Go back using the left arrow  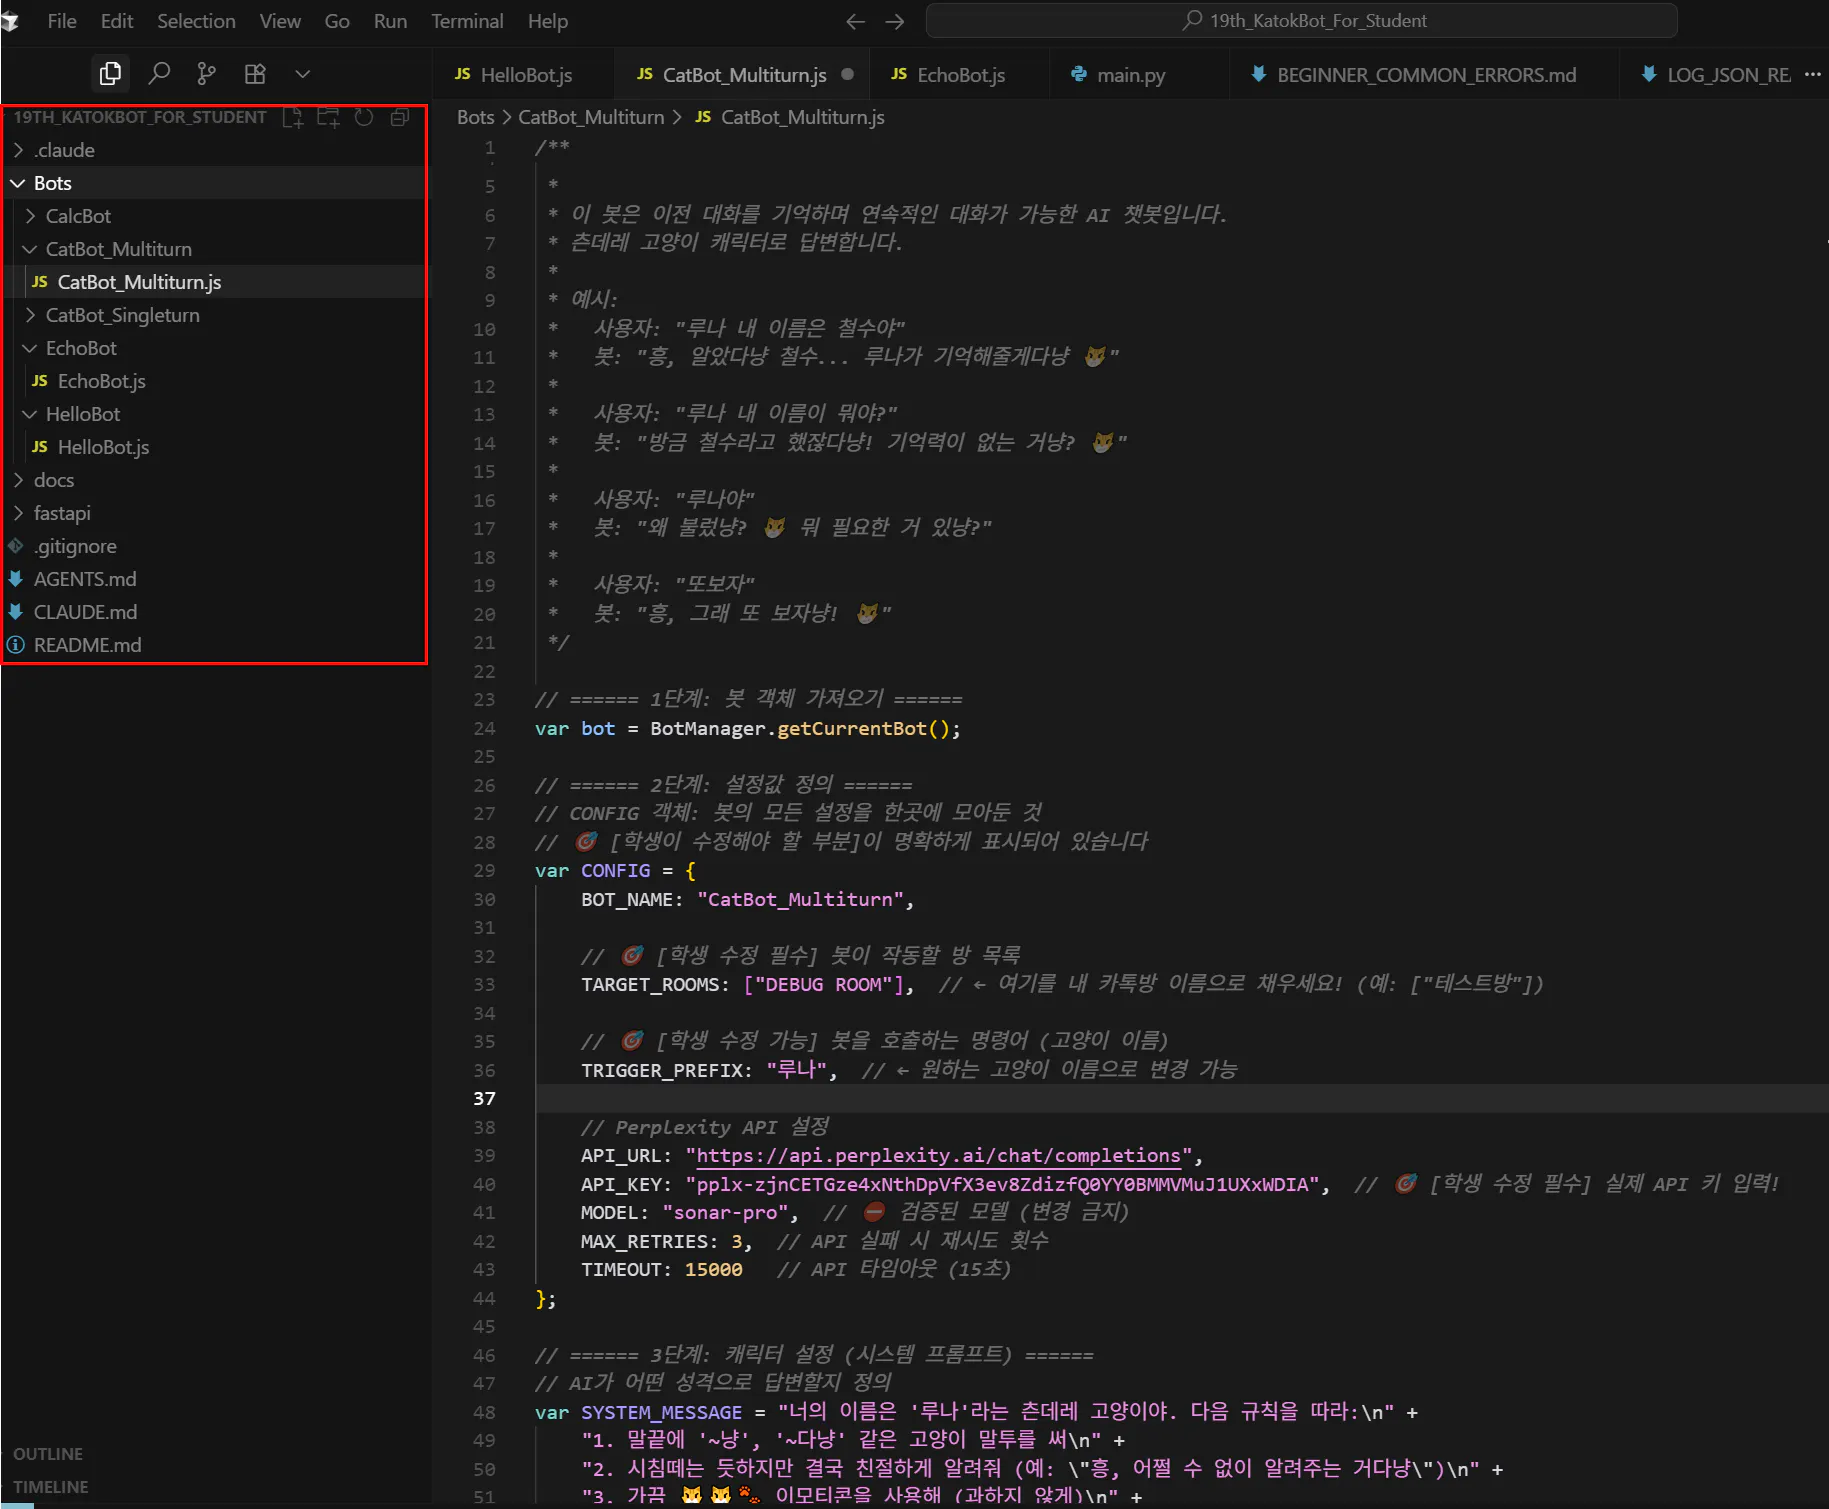pos(855,21)
